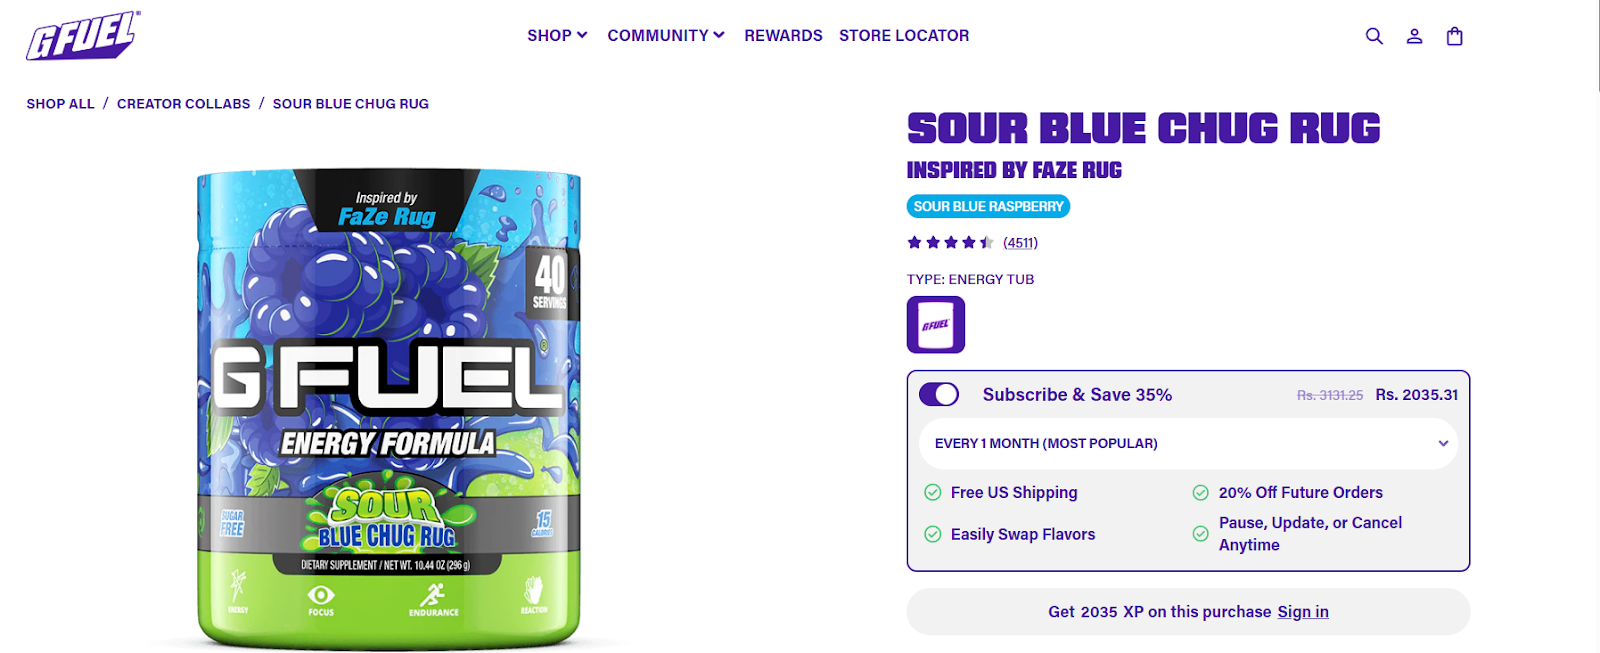1600x653 pixels.
Task: Toggle the Subscribe & Save switch
Action: (939, 394)
